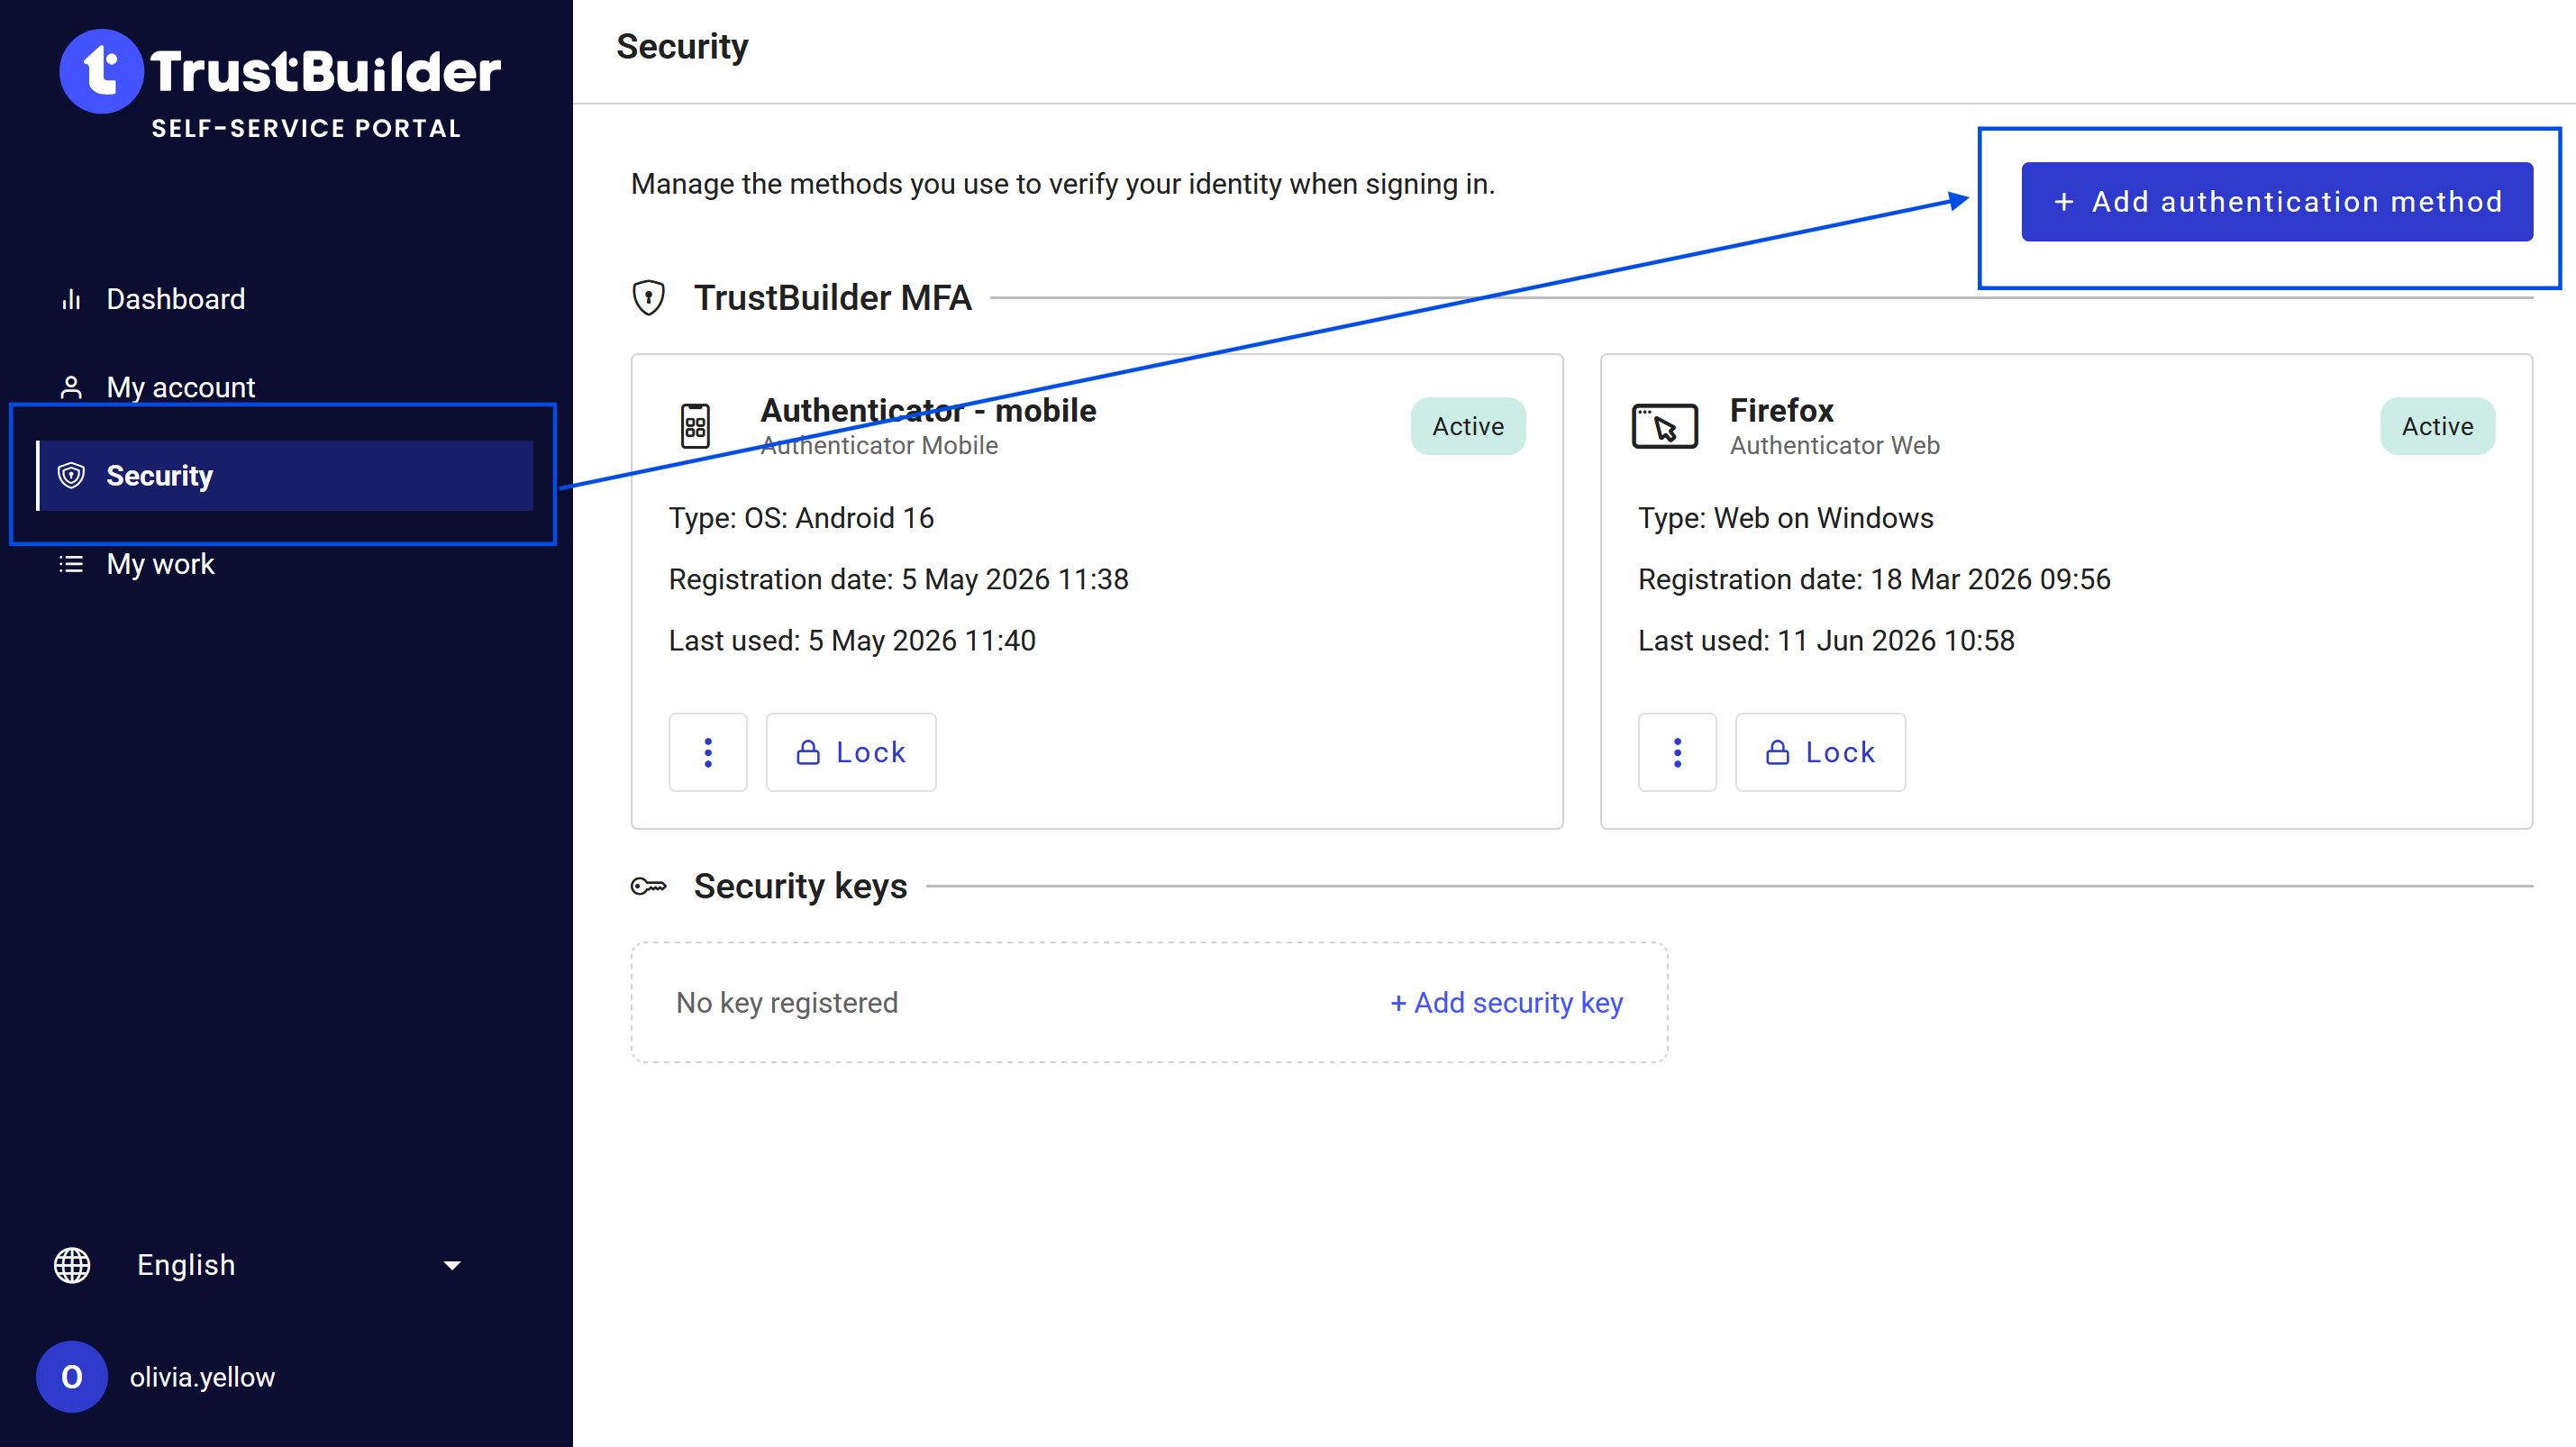Viewport: 2576px width, 1447px height.
Task: Select the Security menu item
Action: tap(285, 476)
